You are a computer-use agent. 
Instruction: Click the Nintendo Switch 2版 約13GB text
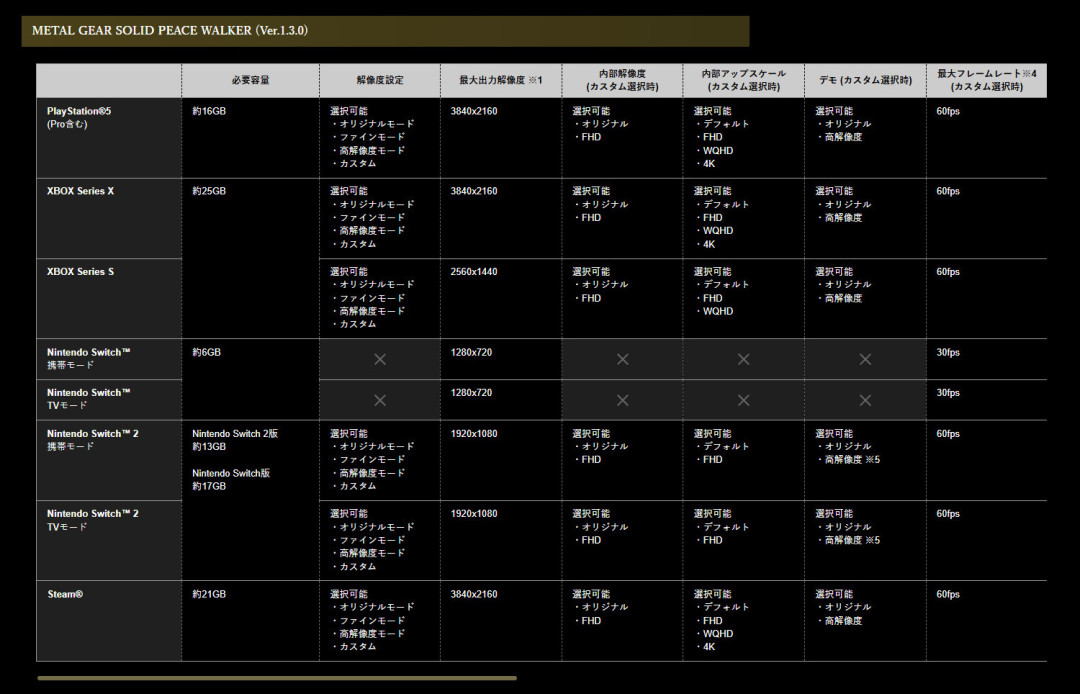tap(235, 440)
